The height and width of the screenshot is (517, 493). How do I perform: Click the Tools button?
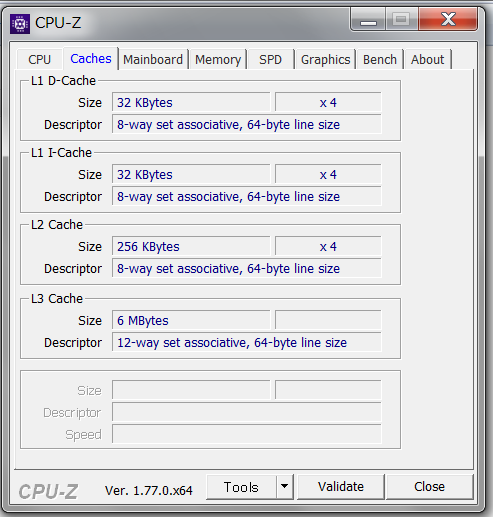point(241,487)
